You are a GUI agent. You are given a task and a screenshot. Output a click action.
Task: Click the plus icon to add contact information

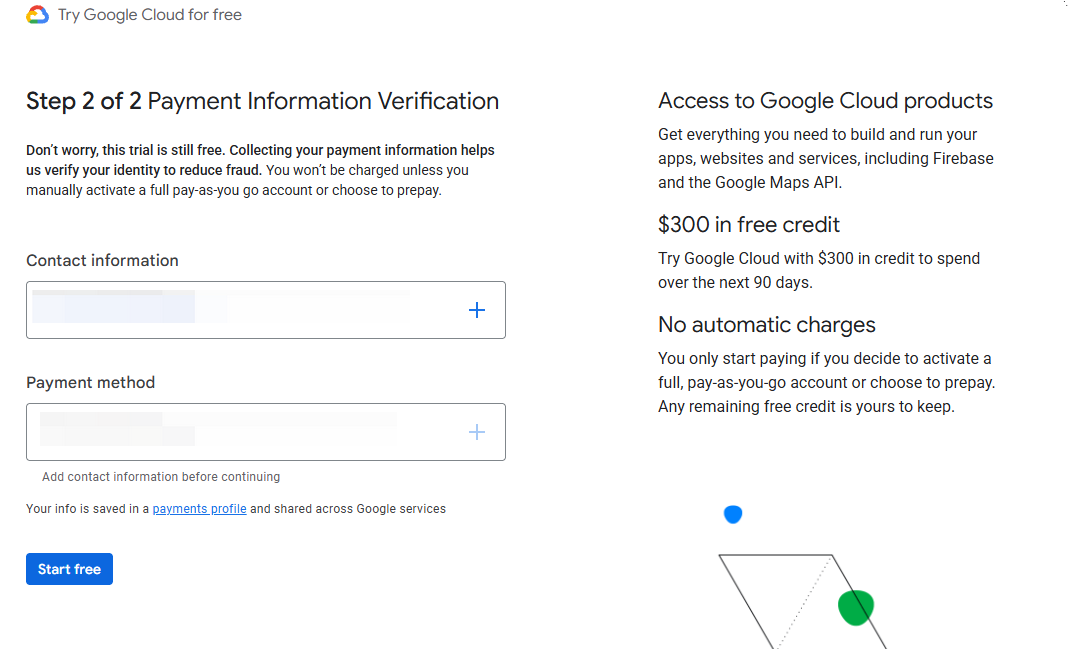[477, 310]
